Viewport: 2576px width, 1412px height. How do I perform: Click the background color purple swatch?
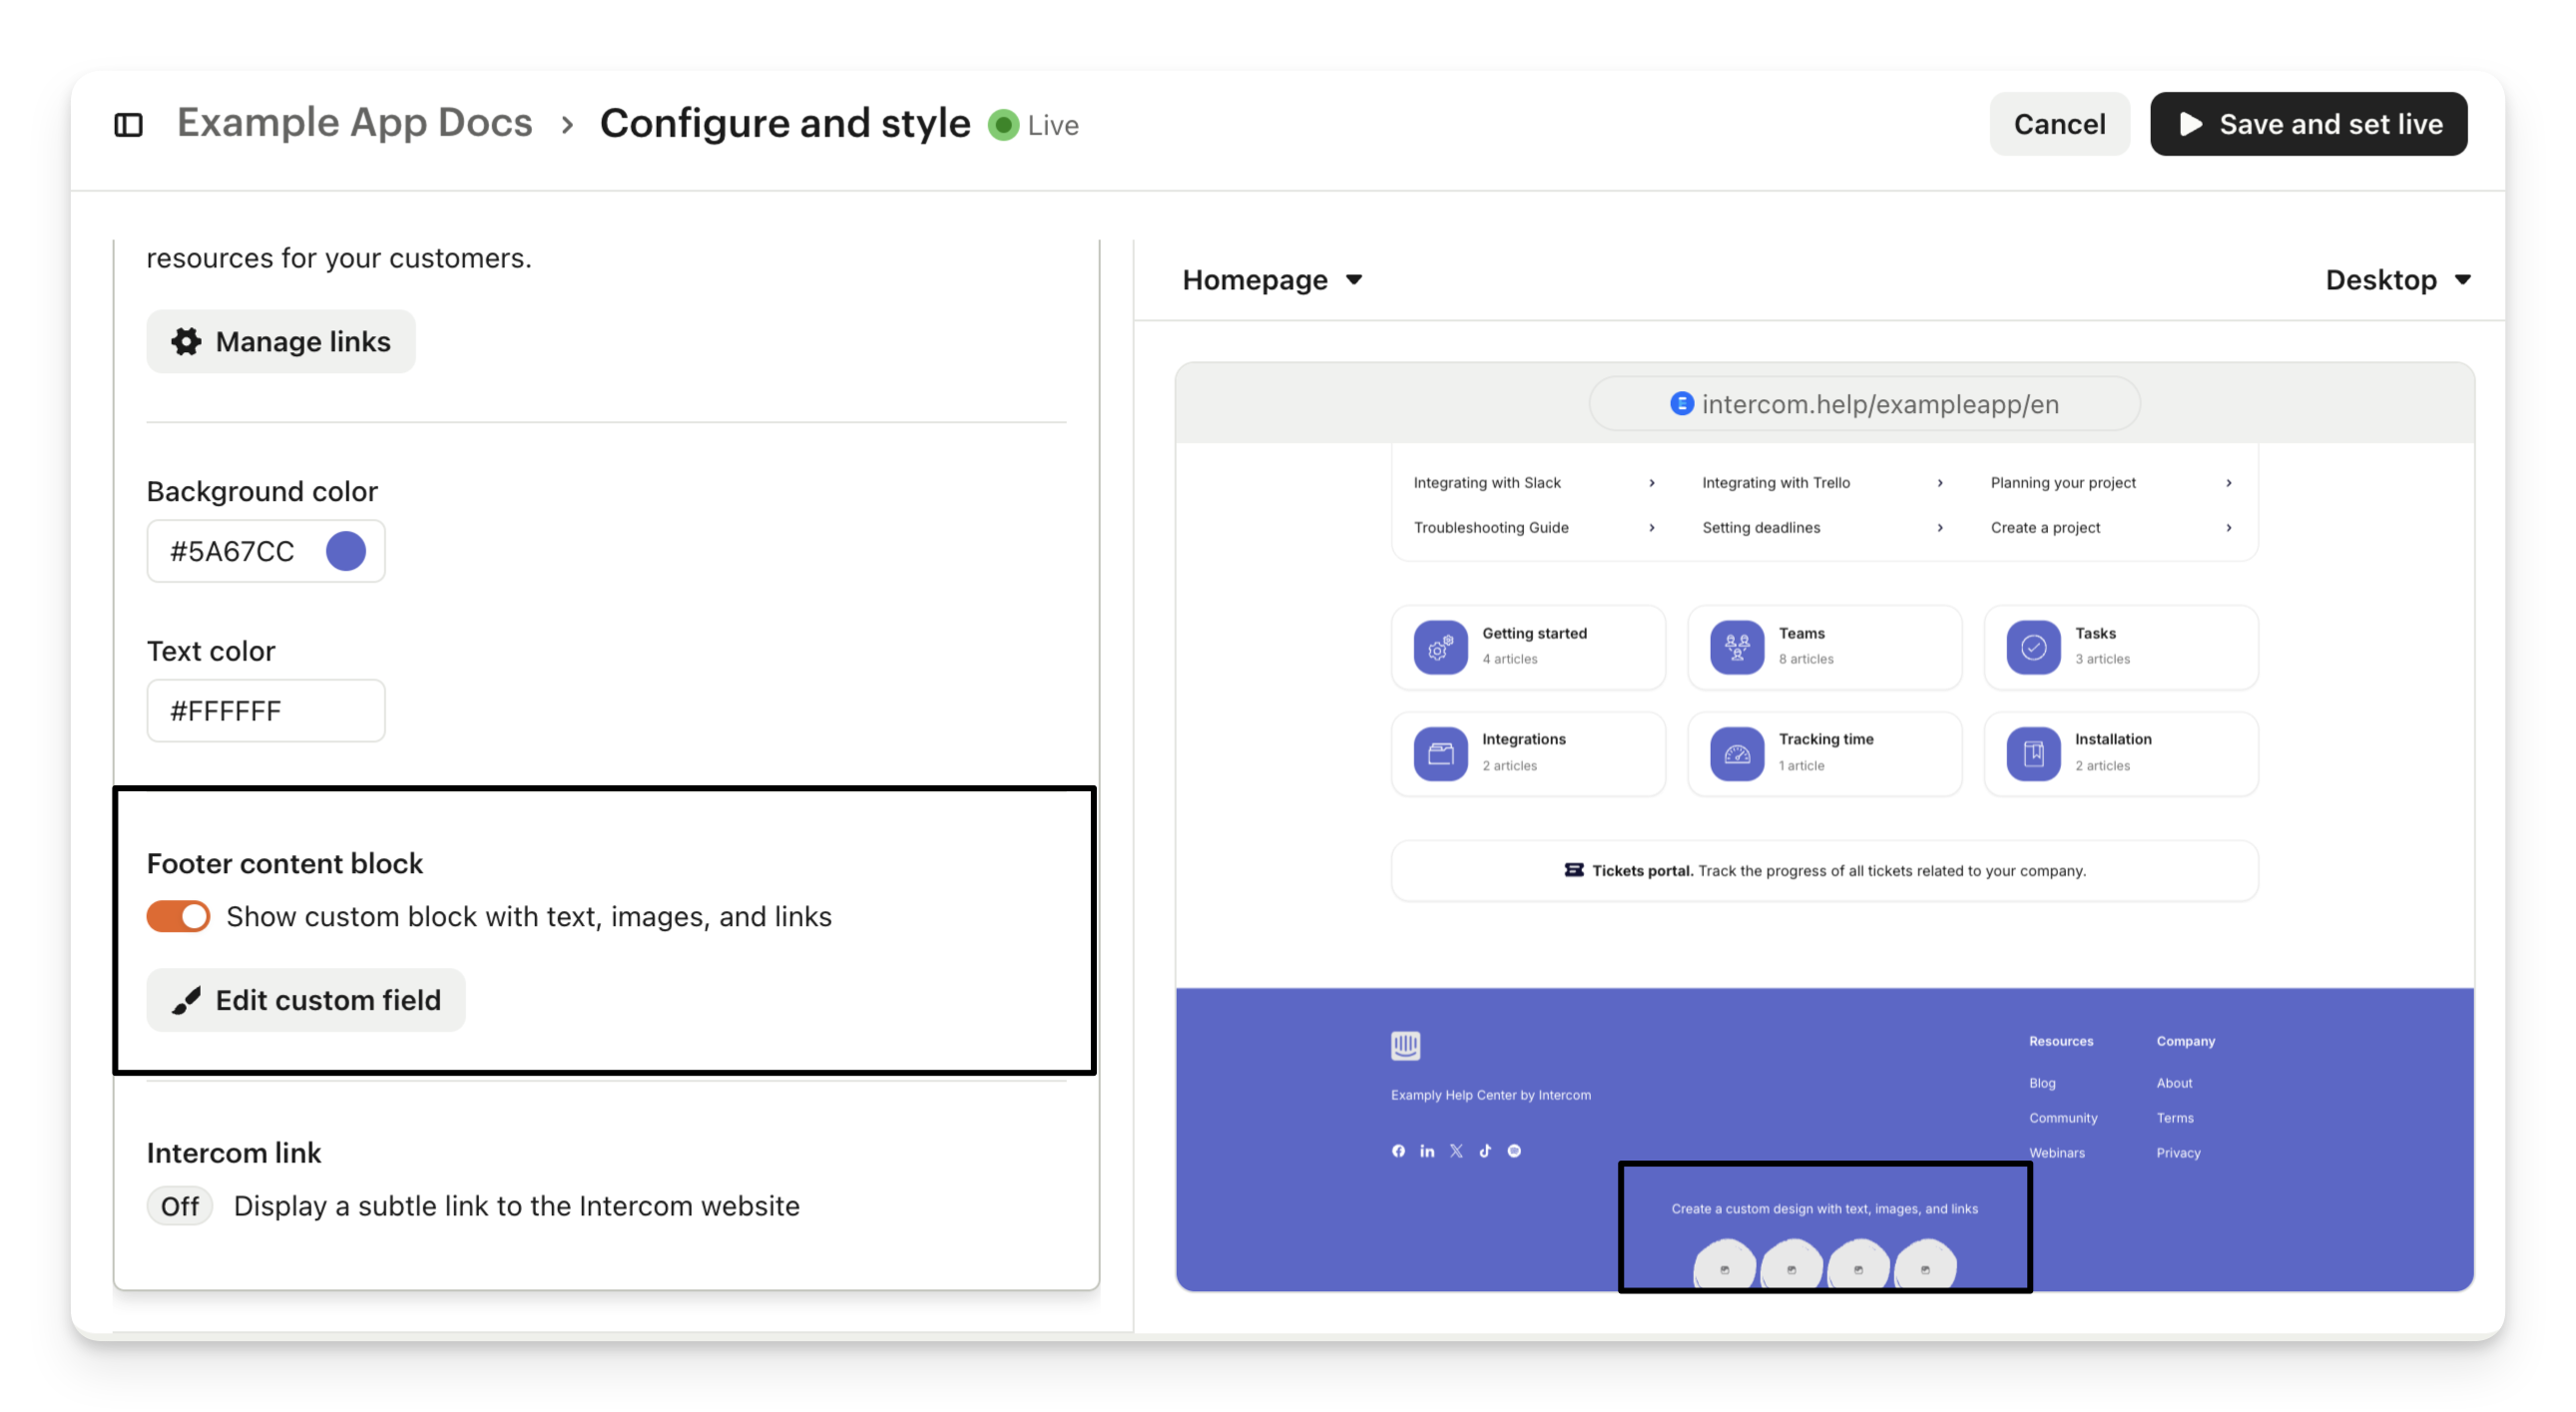pos(346,551)
